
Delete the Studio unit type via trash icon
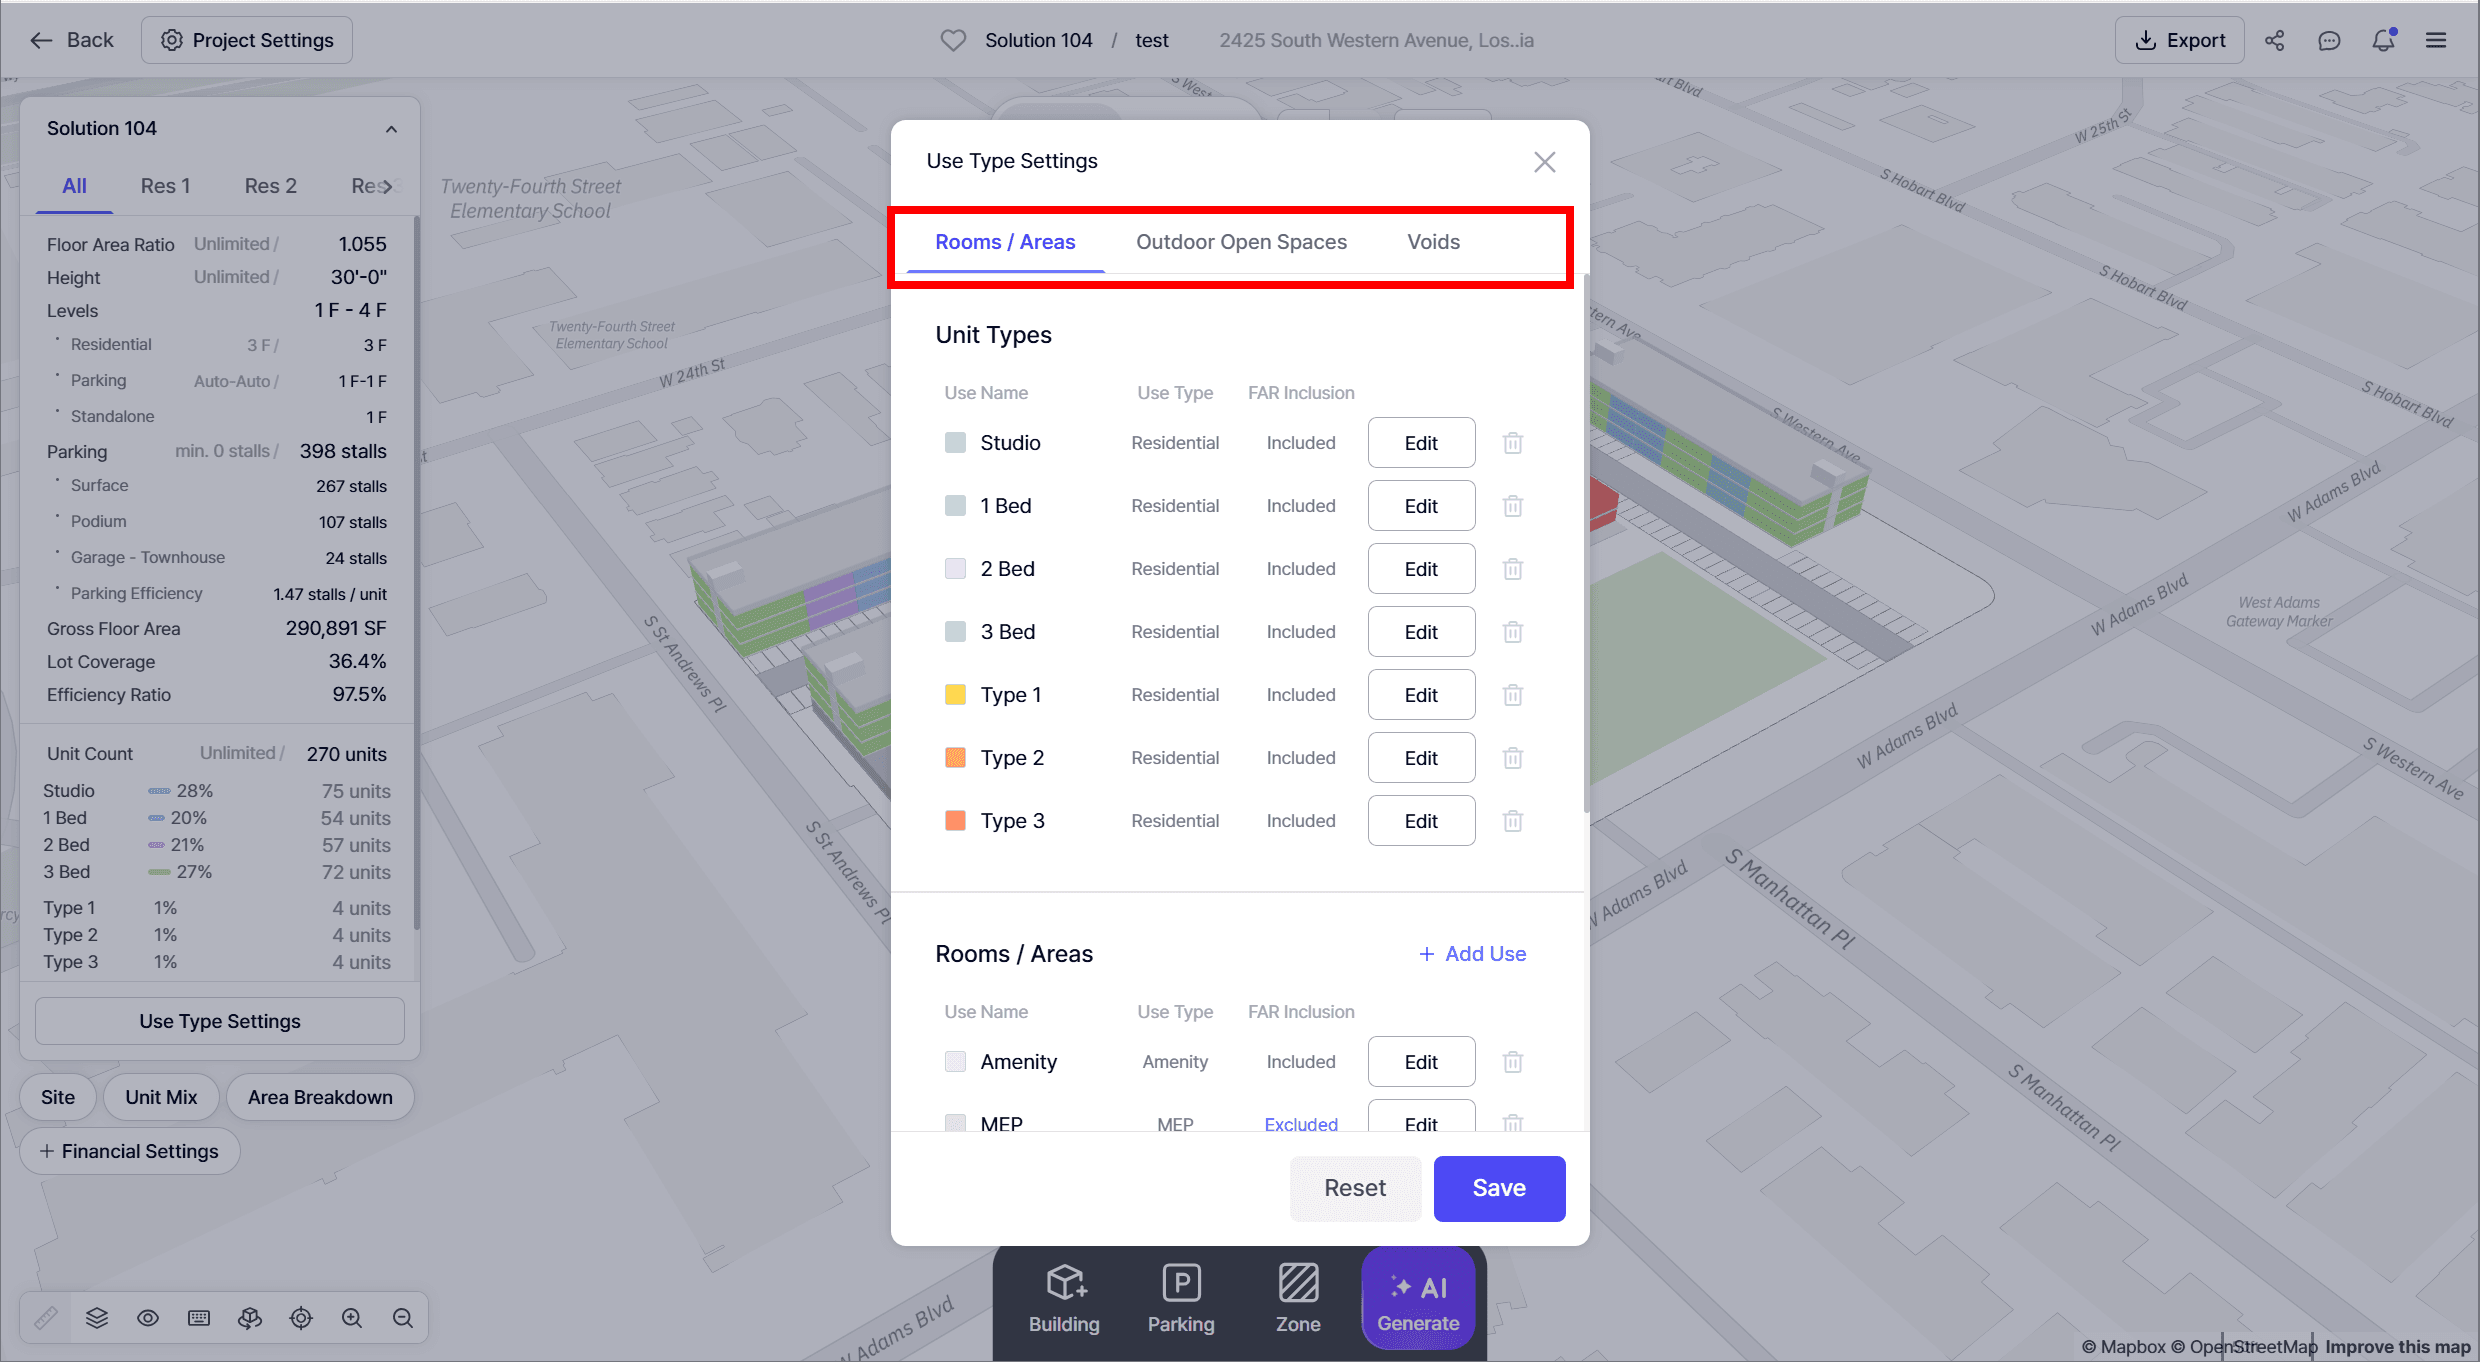(1512, 443)
